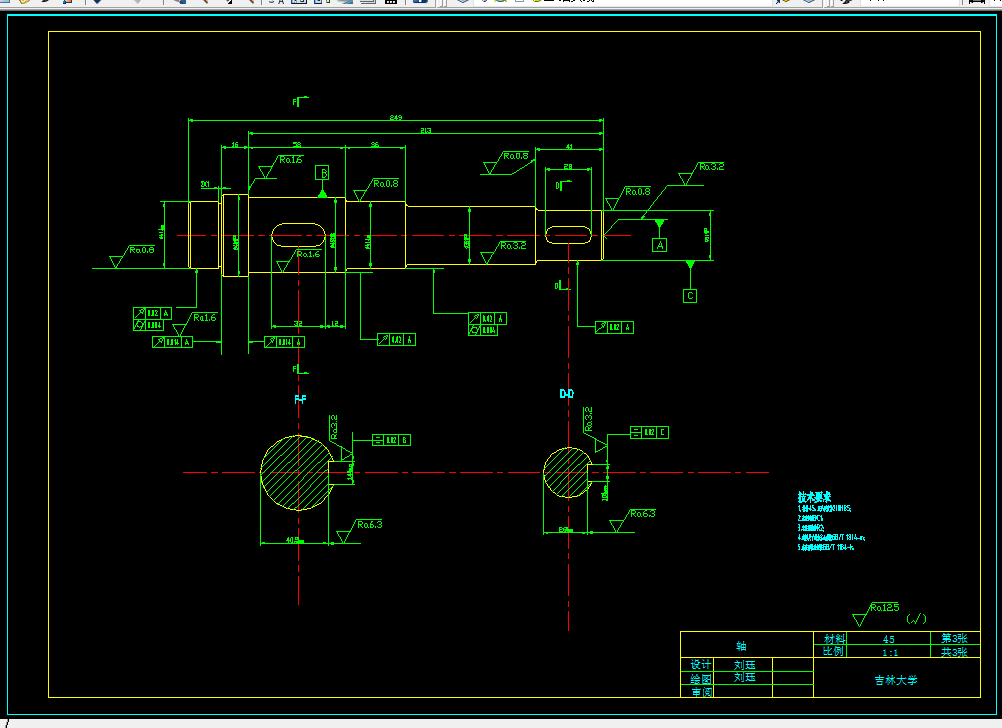Viewport: 1002px width, 728px height.
Task: Select the 36 dimension text
Action: 374,144
